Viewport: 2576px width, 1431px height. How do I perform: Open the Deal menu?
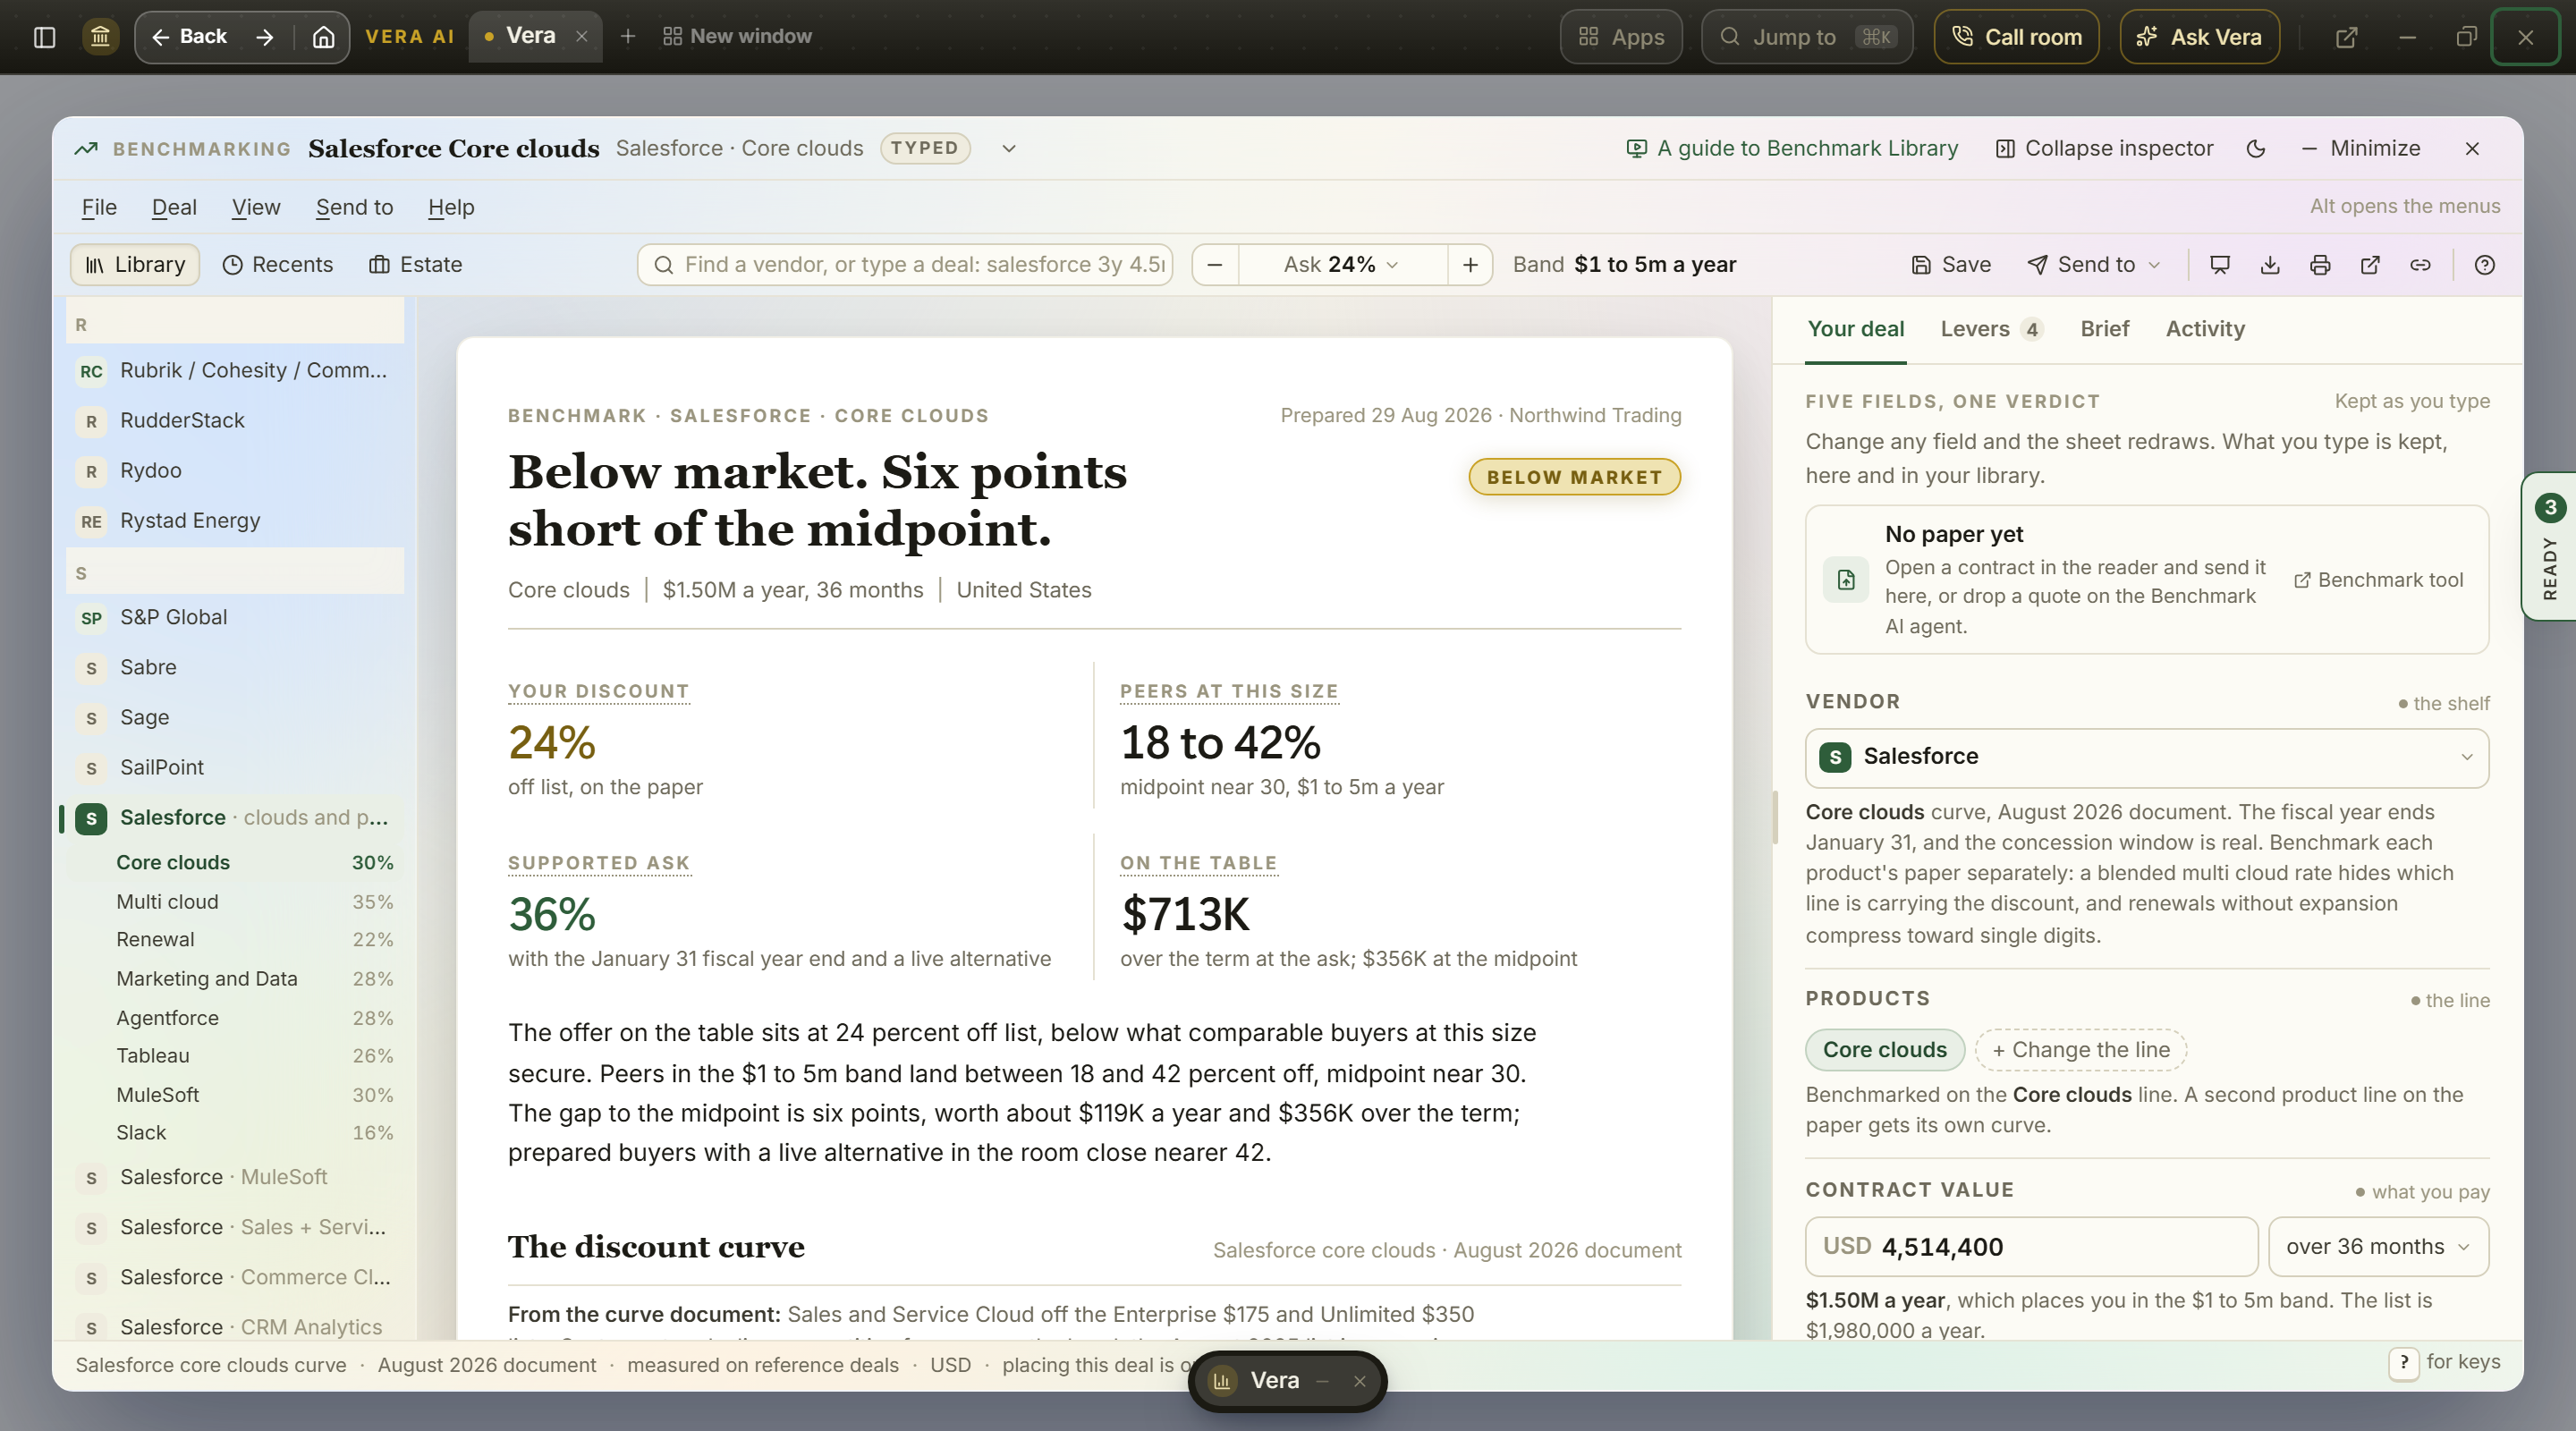click(174, 207)
